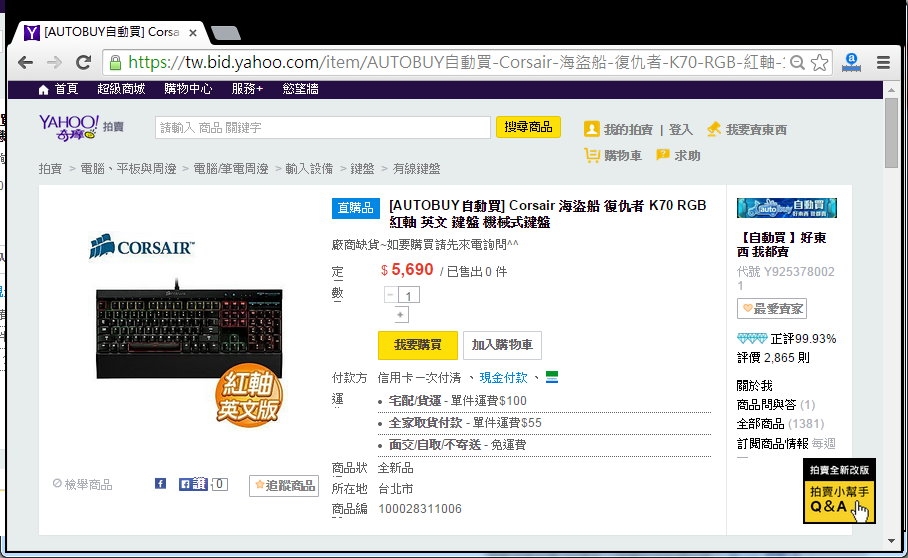This screenshot has height=558, width=908.
Task: Open the browser extension icon next to star
Action: click(x=851, y=62)
